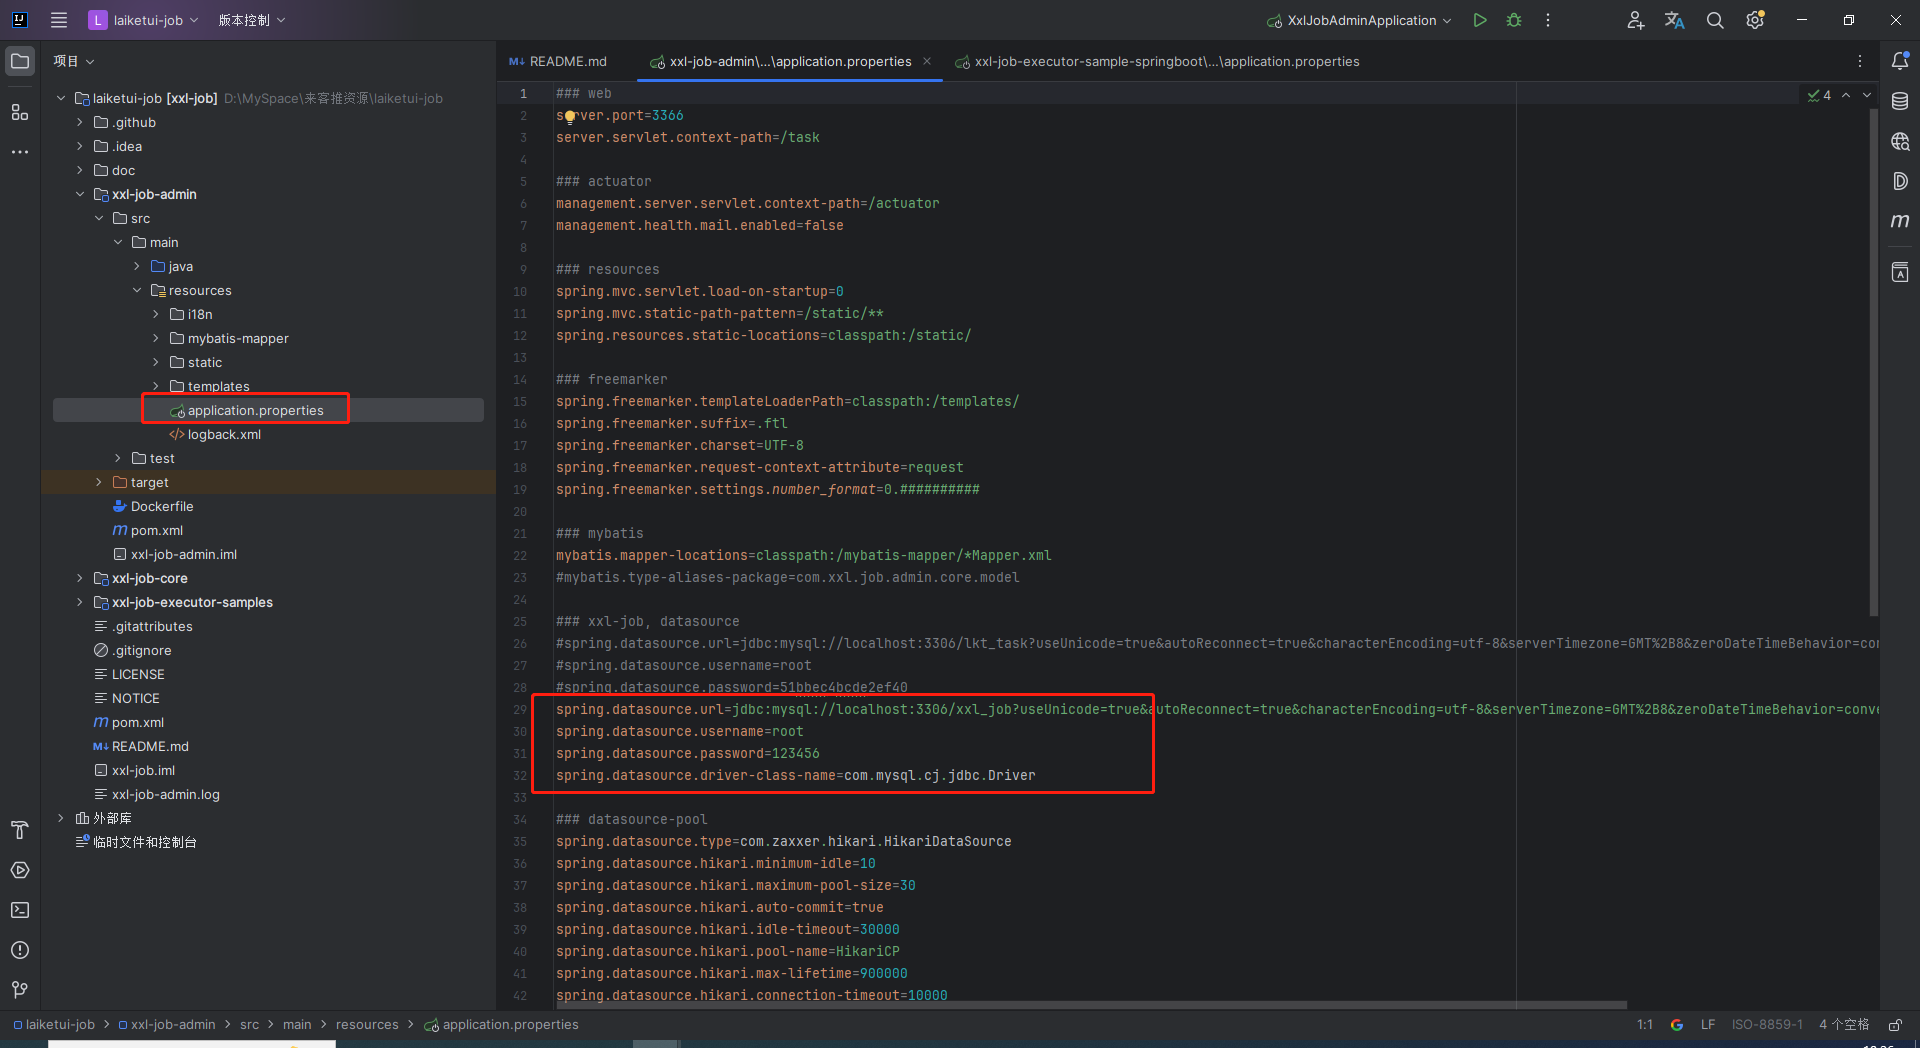Toggle the inspections widget showing 4 warnings
The width and height of the screenshot is (1920, 1048).
point(1820,95)
